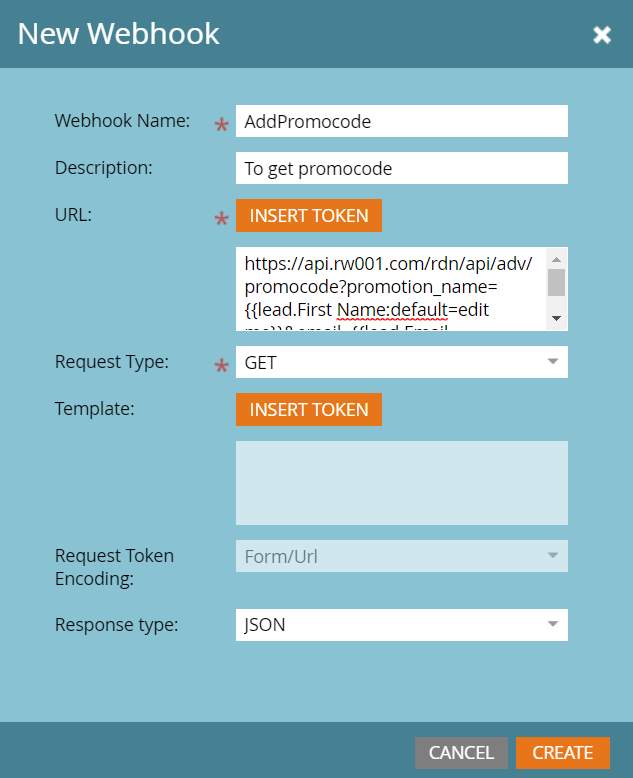Click CREATE to save the webhook
Viewport: 633px width, 778px height.
563,753
